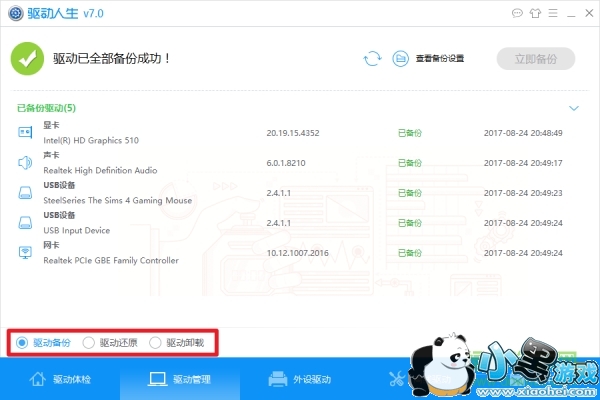Click the 驱动人生 gear logo icon

click(16, 13)
